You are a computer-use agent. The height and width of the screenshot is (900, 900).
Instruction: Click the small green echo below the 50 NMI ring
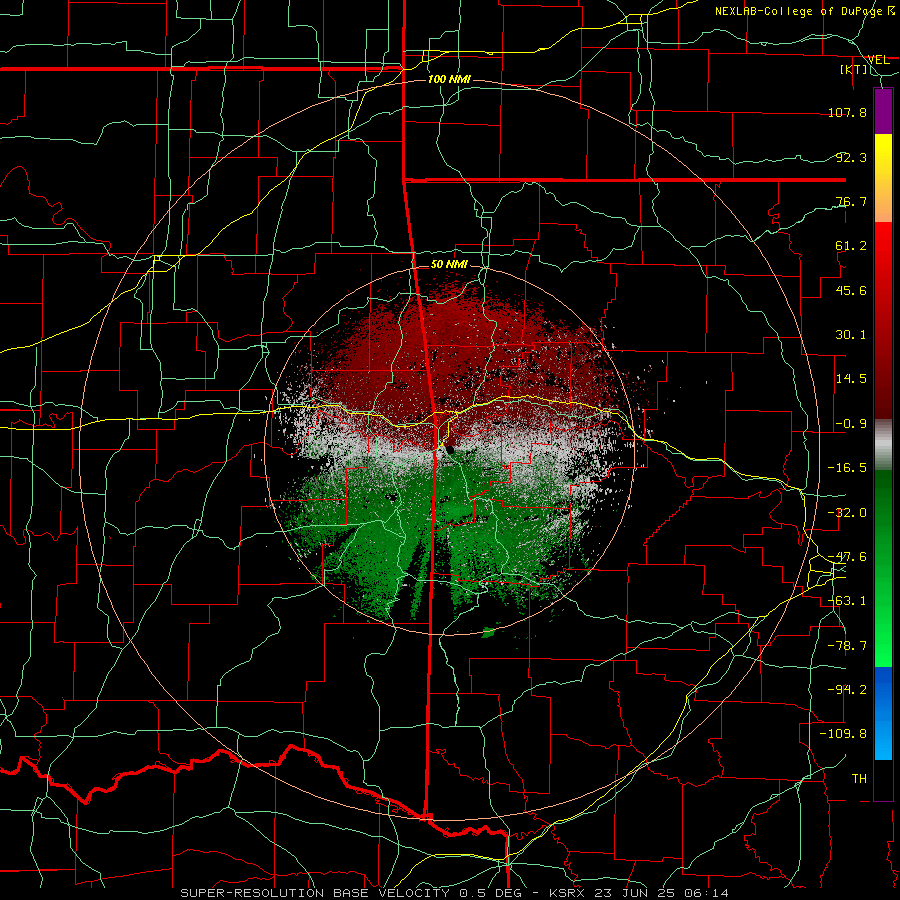coord(488,633)
